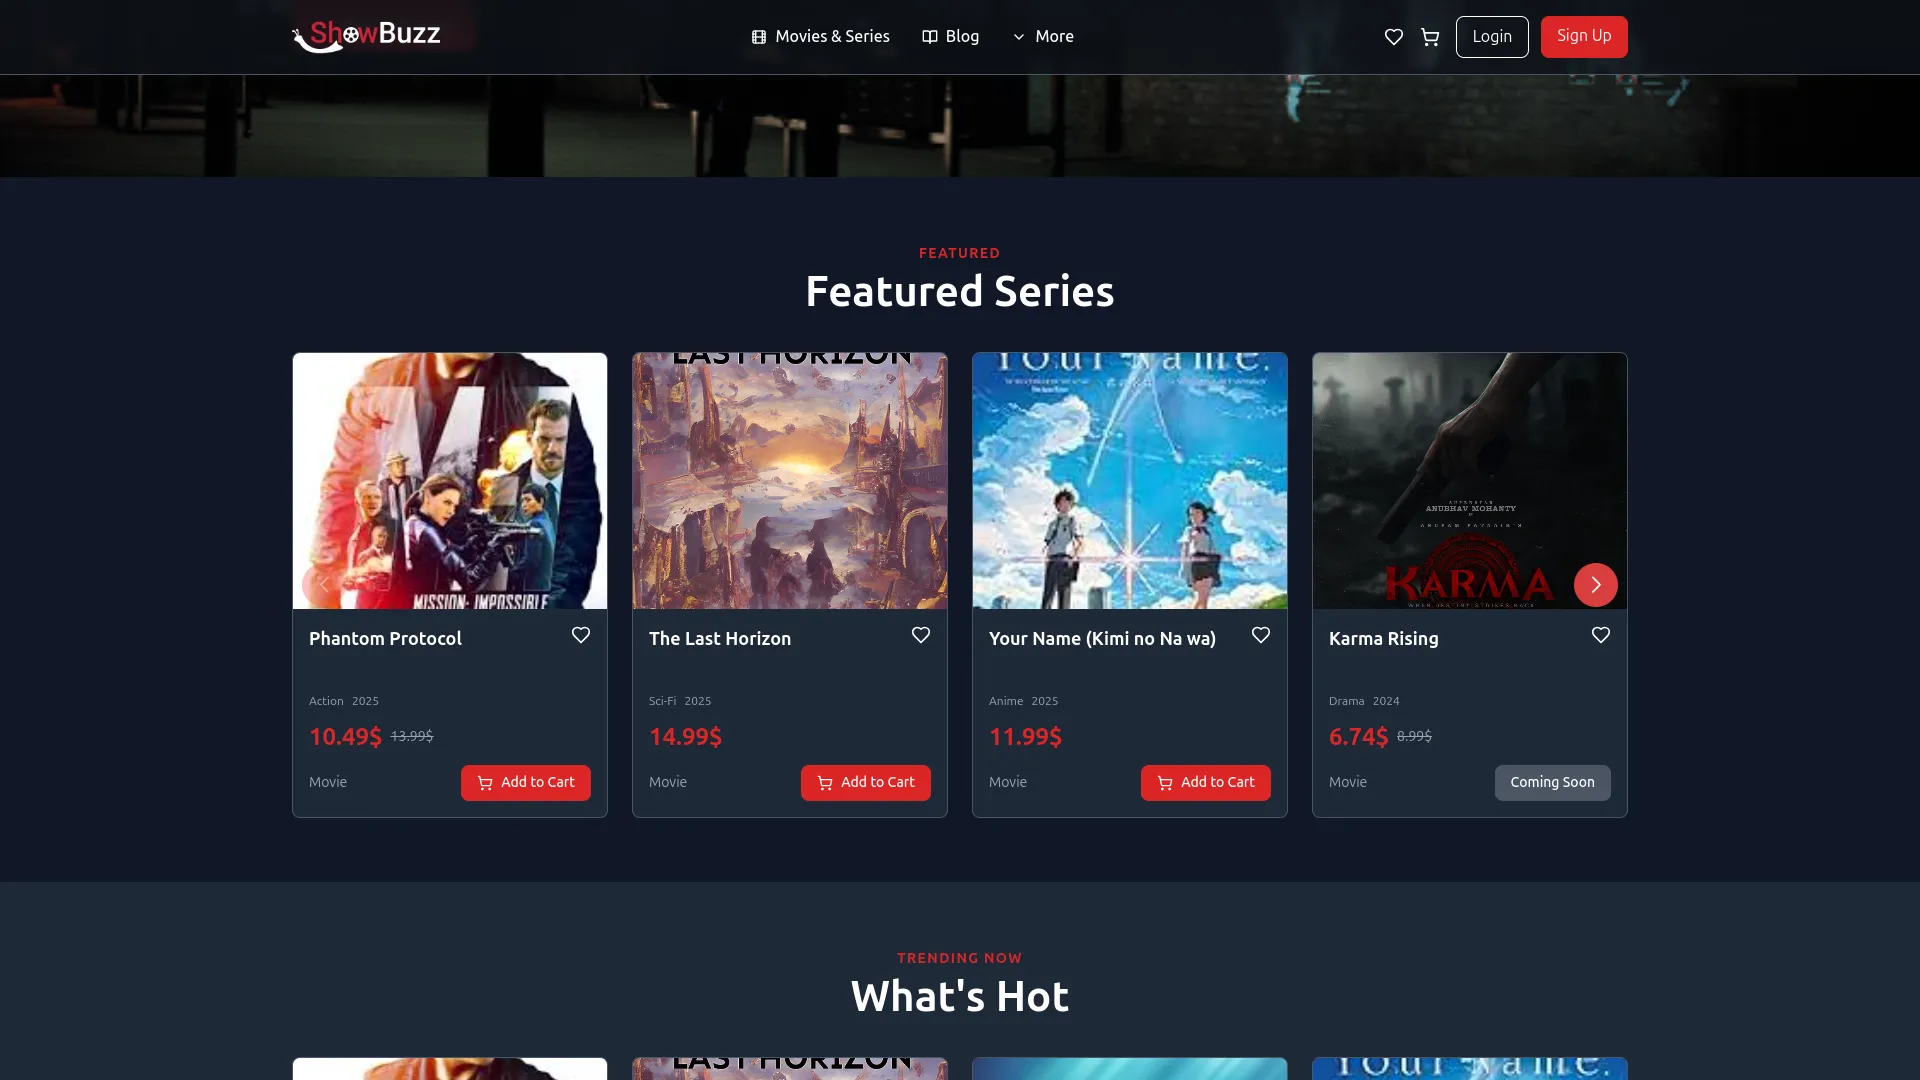Add Phantom Protocol to cart

pos(526,783)
